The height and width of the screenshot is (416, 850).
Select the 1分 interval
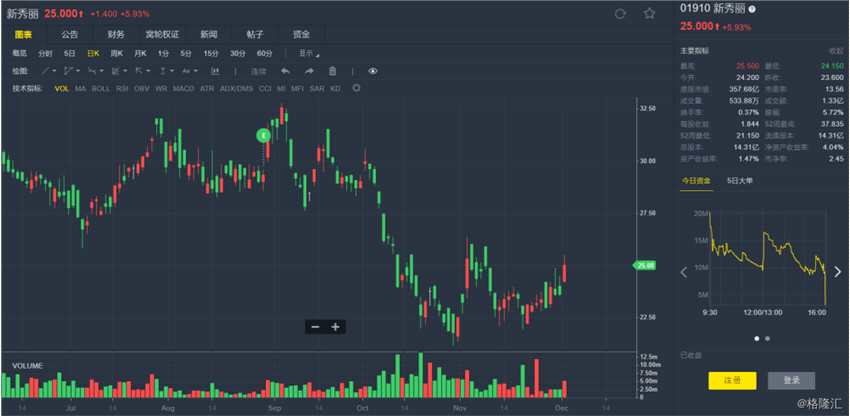click(163, 53)
